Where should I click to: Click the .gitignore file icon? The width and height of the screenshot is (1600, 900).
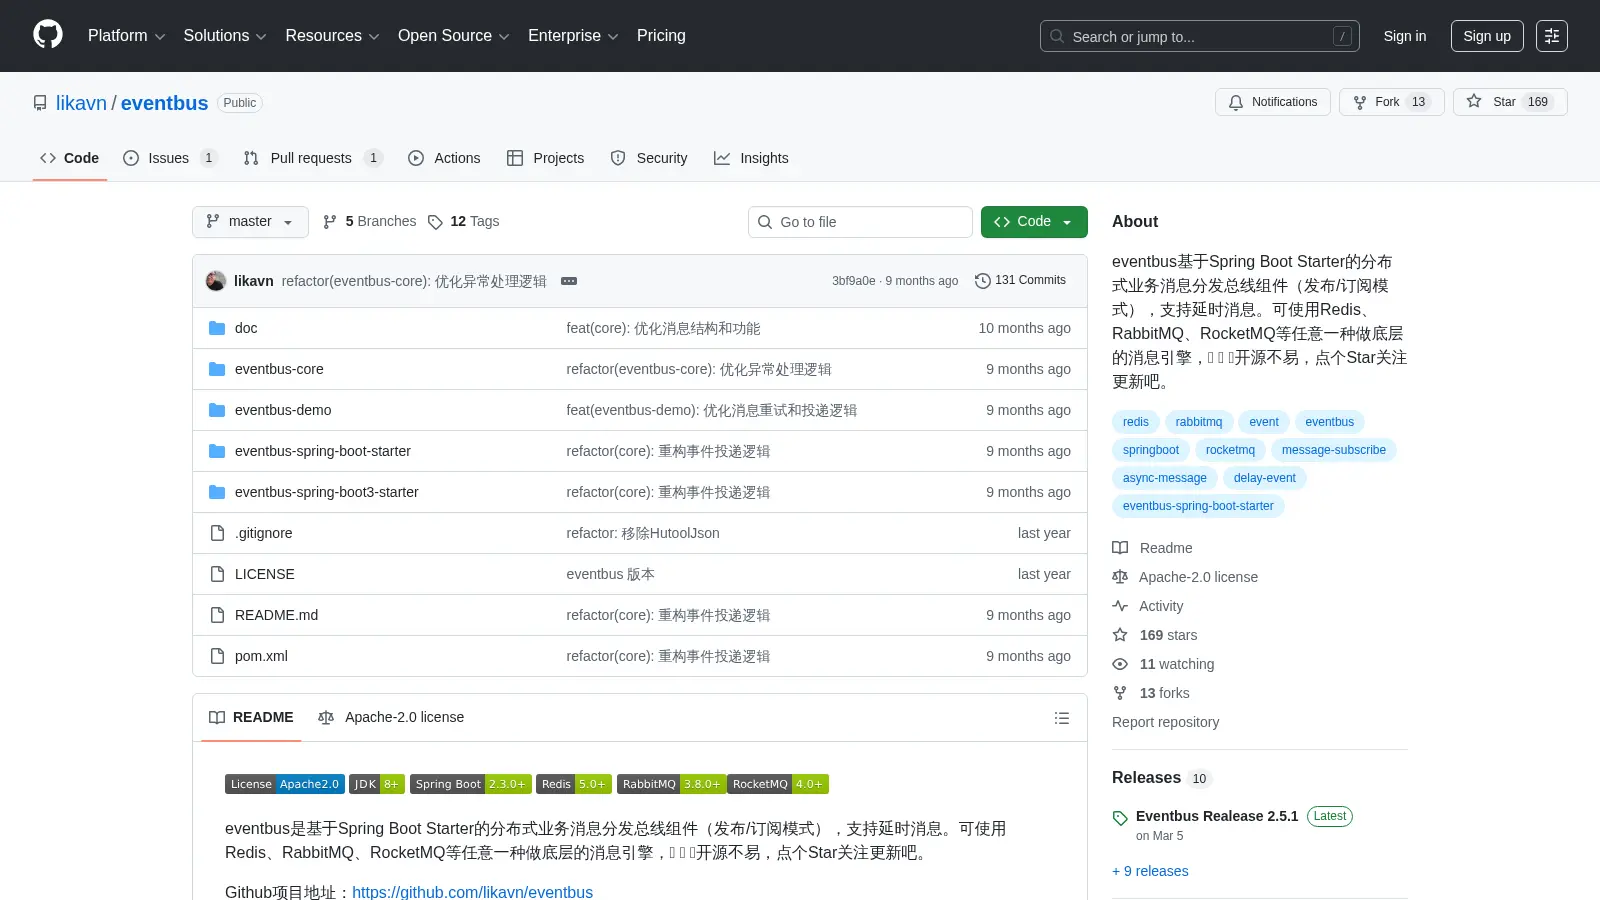217,533
